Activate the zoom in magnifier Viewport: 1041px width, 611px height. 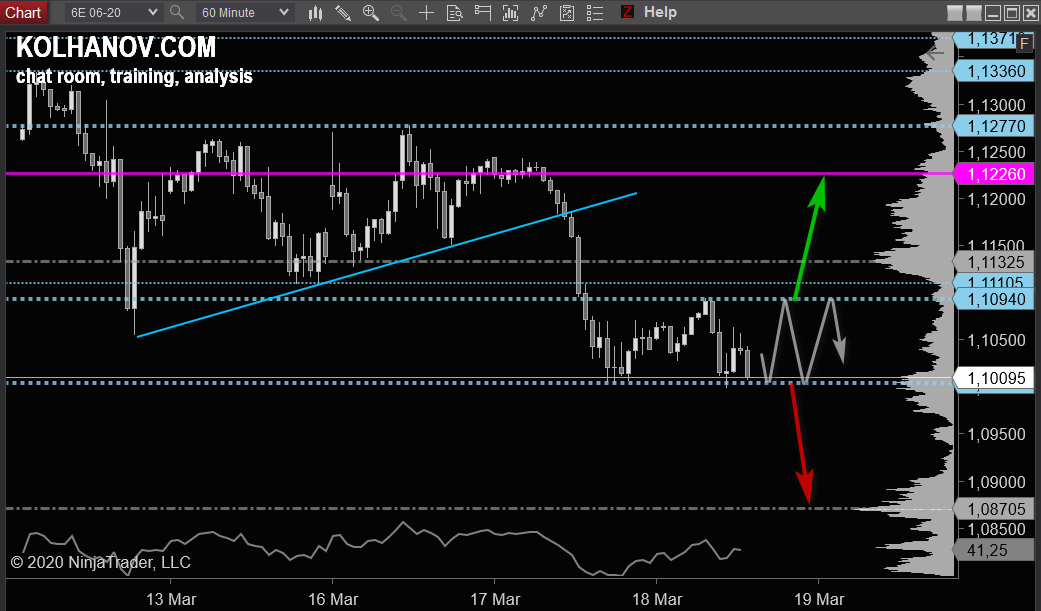370,13
